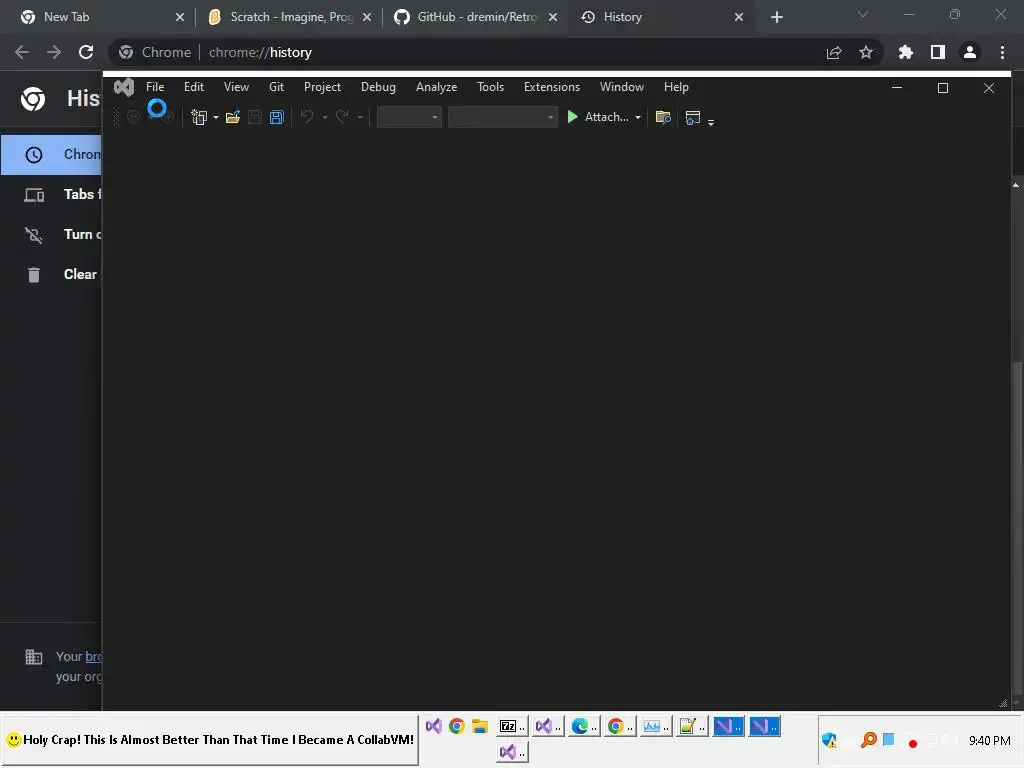
Task: Click Chrome's back arrow
Action: [22, 52]
